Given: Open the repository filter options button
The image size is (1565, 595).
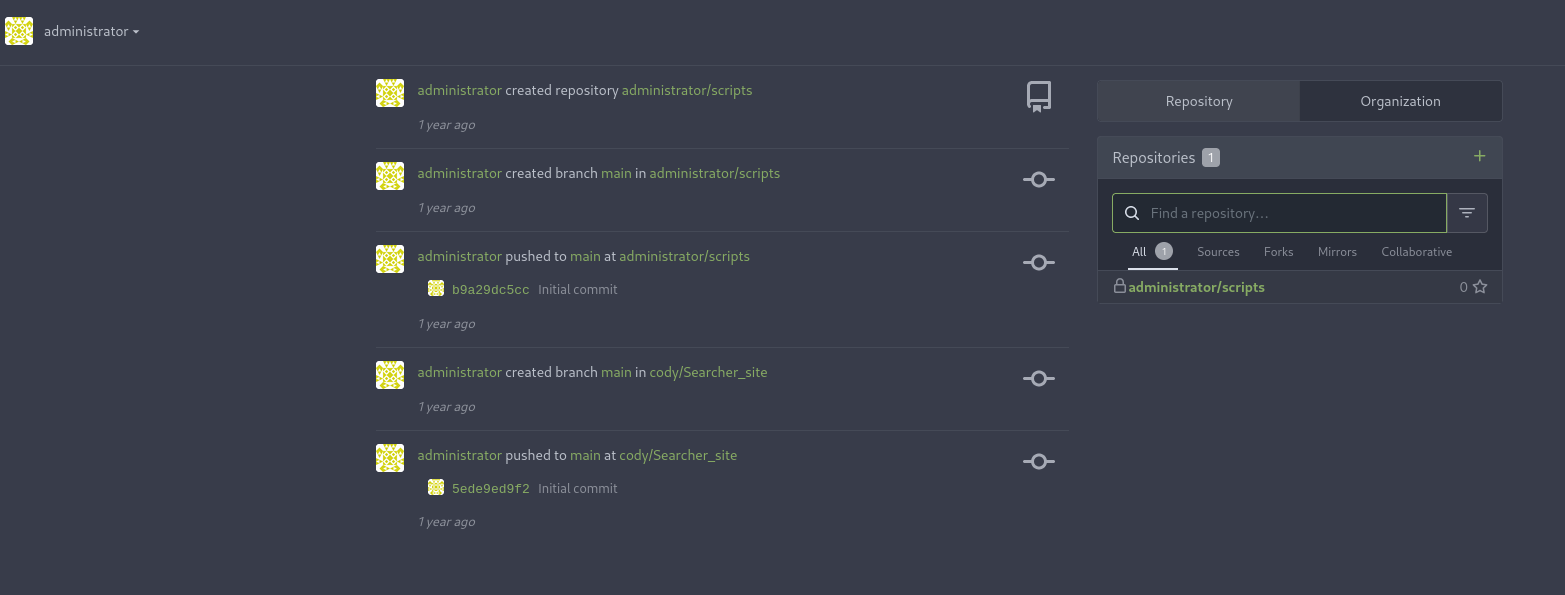Looking at the screenshot, I should coord(1467,213).
